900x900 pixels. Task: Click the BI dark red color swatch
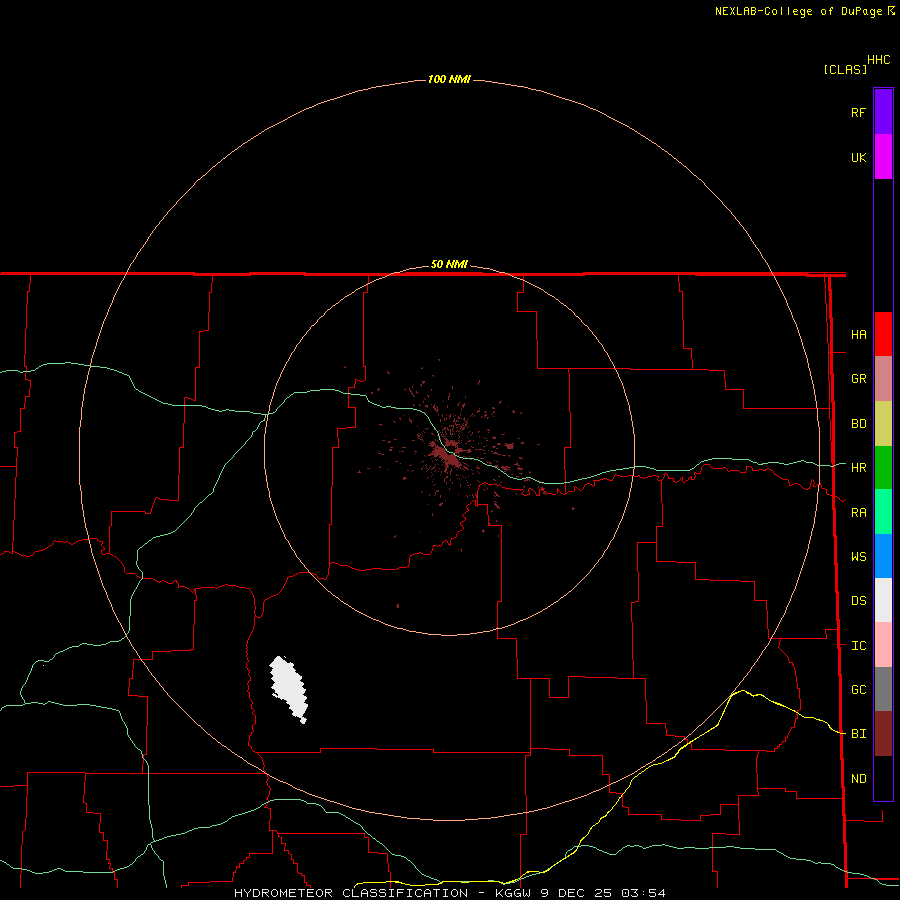(883, 734)
